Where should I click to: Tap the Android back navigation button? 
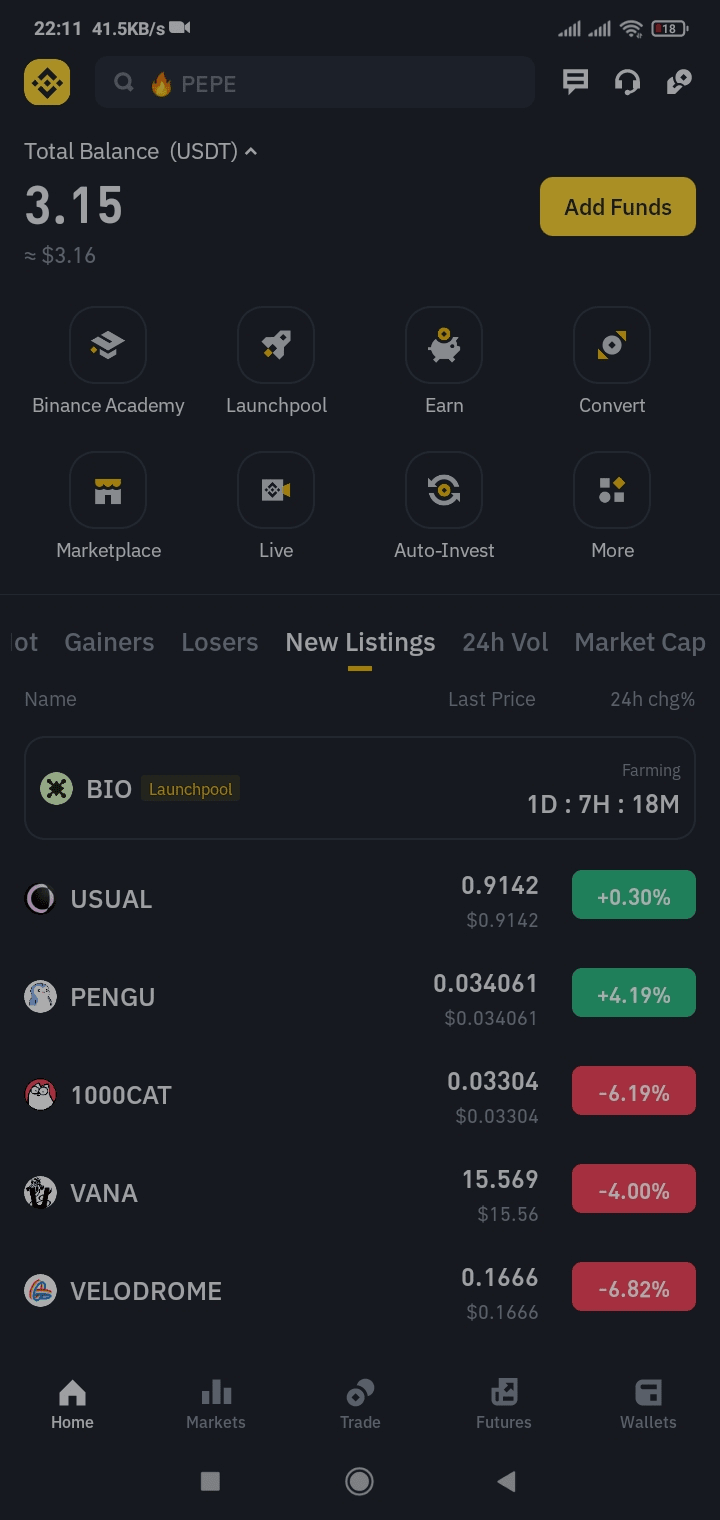pos(507,1481)
